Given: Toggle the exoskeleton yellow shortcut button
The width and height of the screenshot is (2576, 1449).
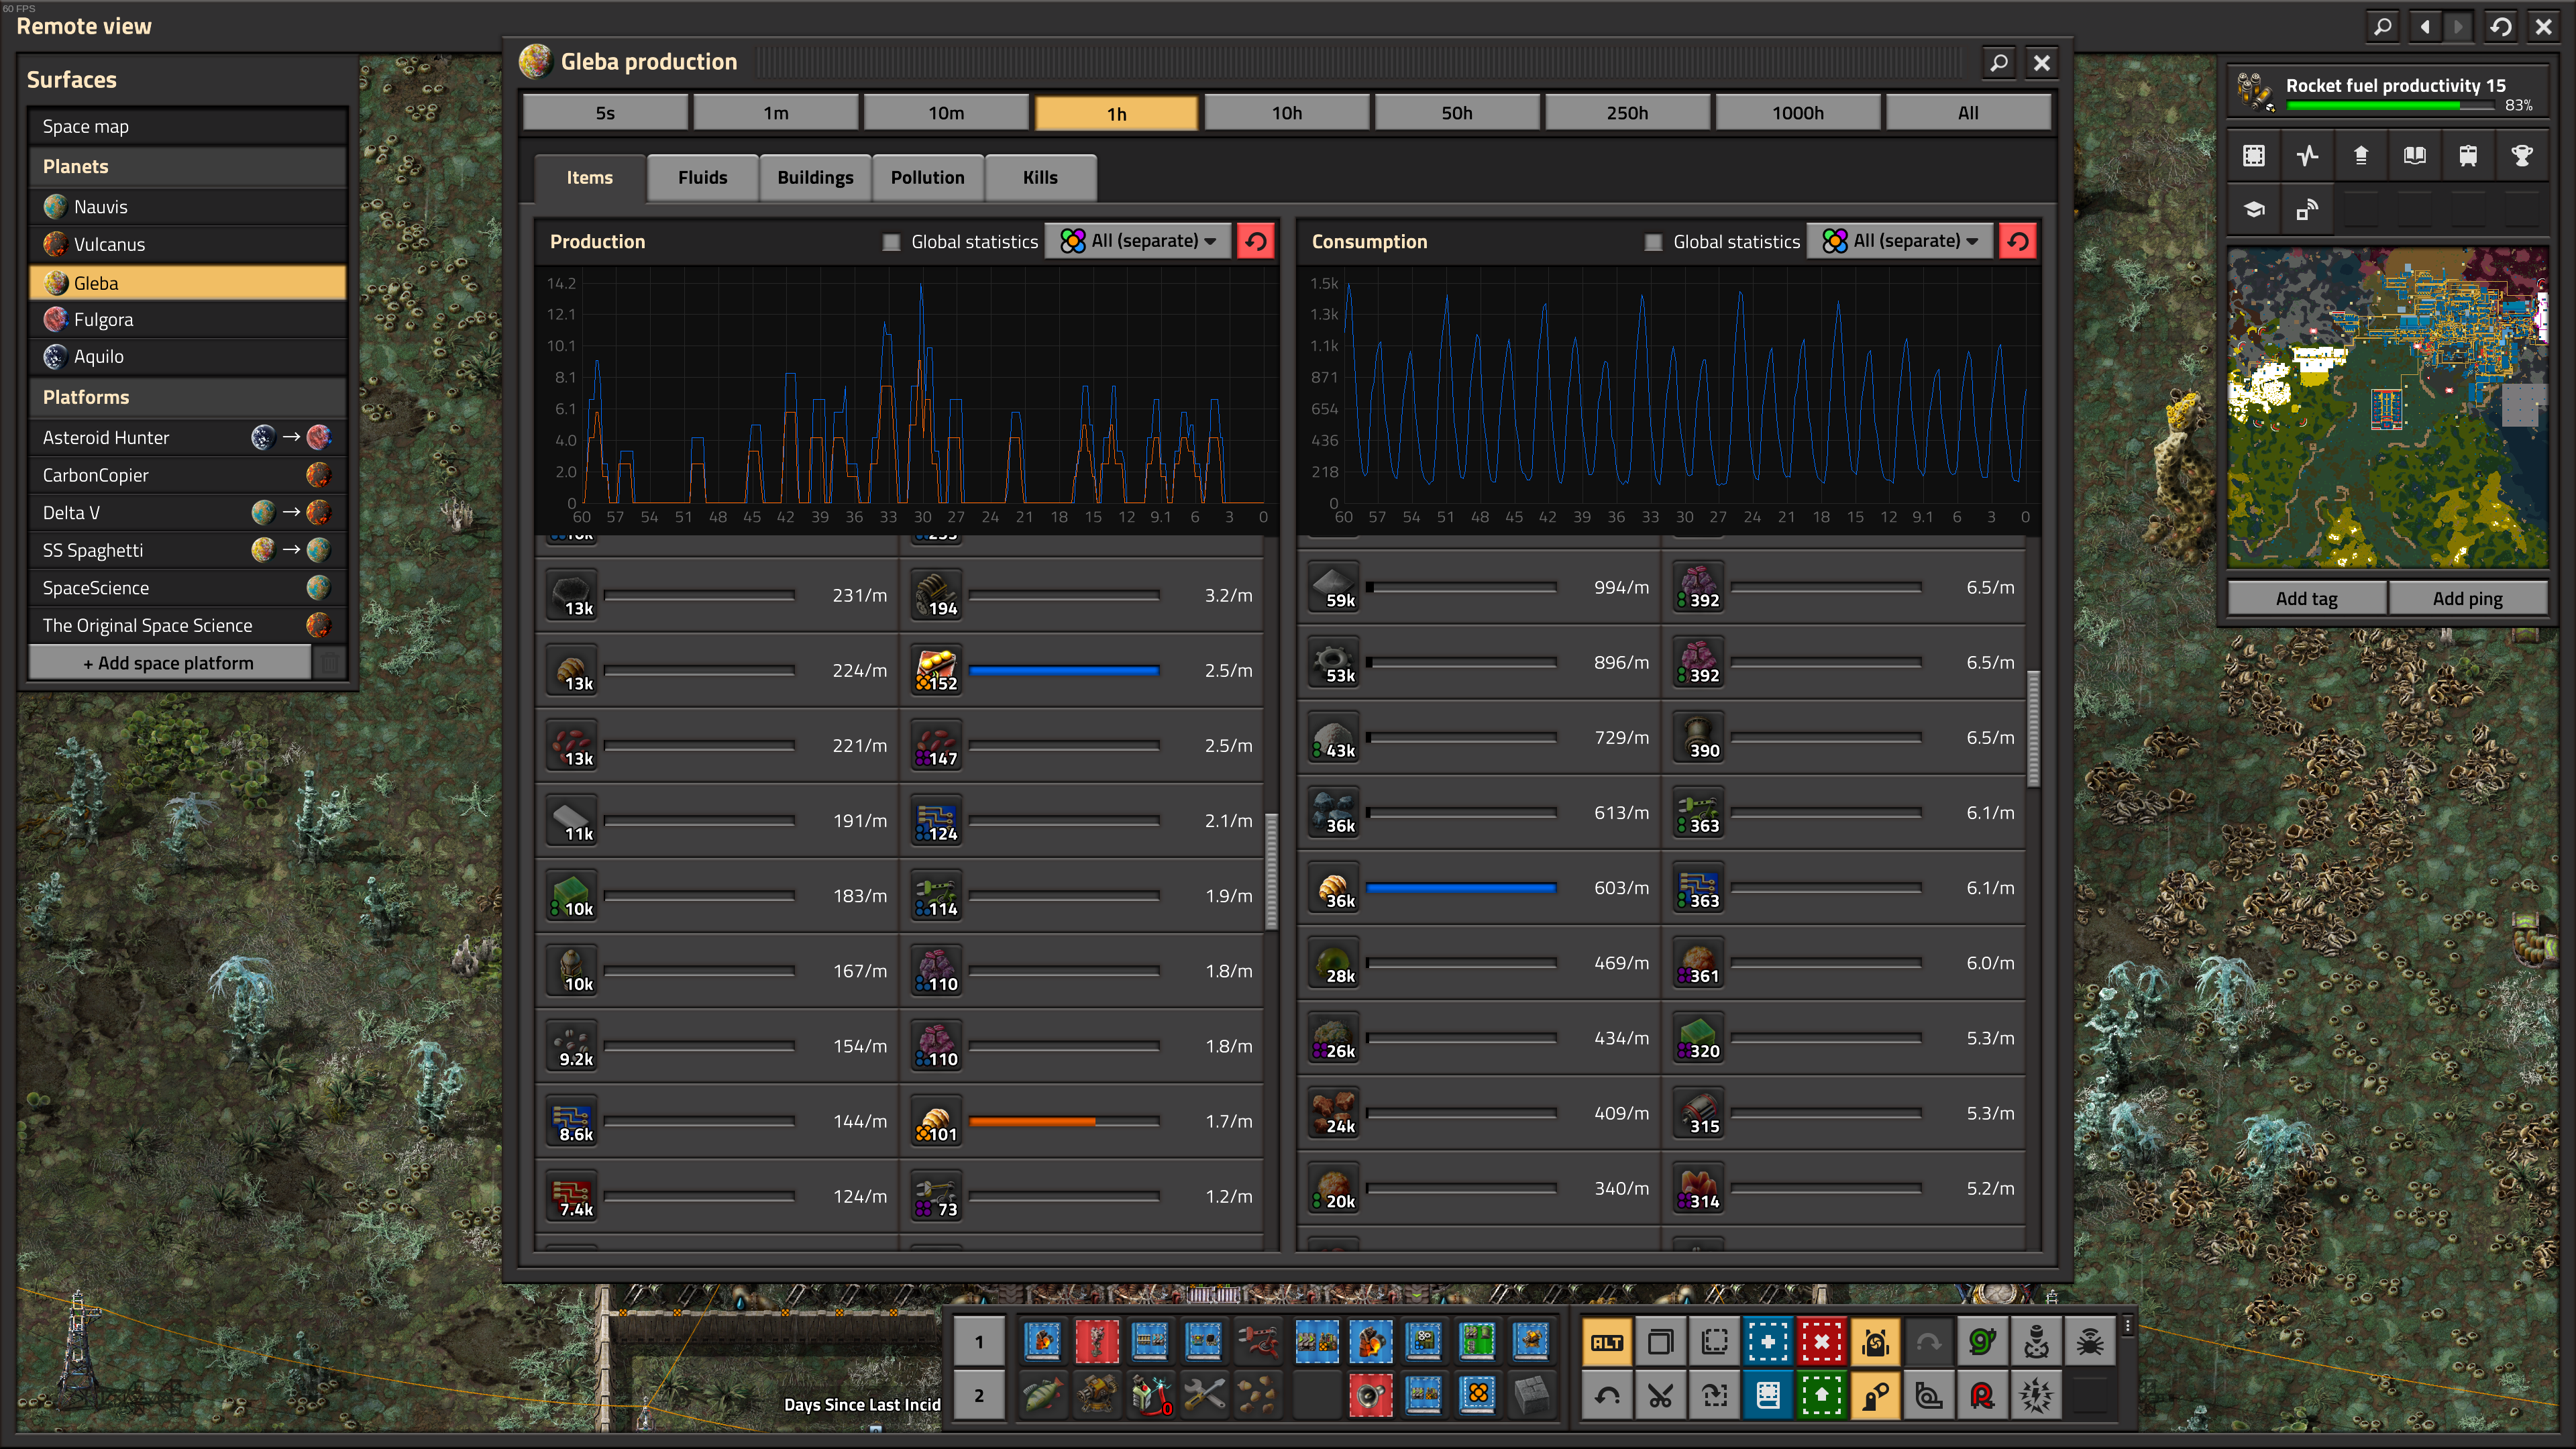Looking at the screenshot, I should [x=1875, y=1395].
